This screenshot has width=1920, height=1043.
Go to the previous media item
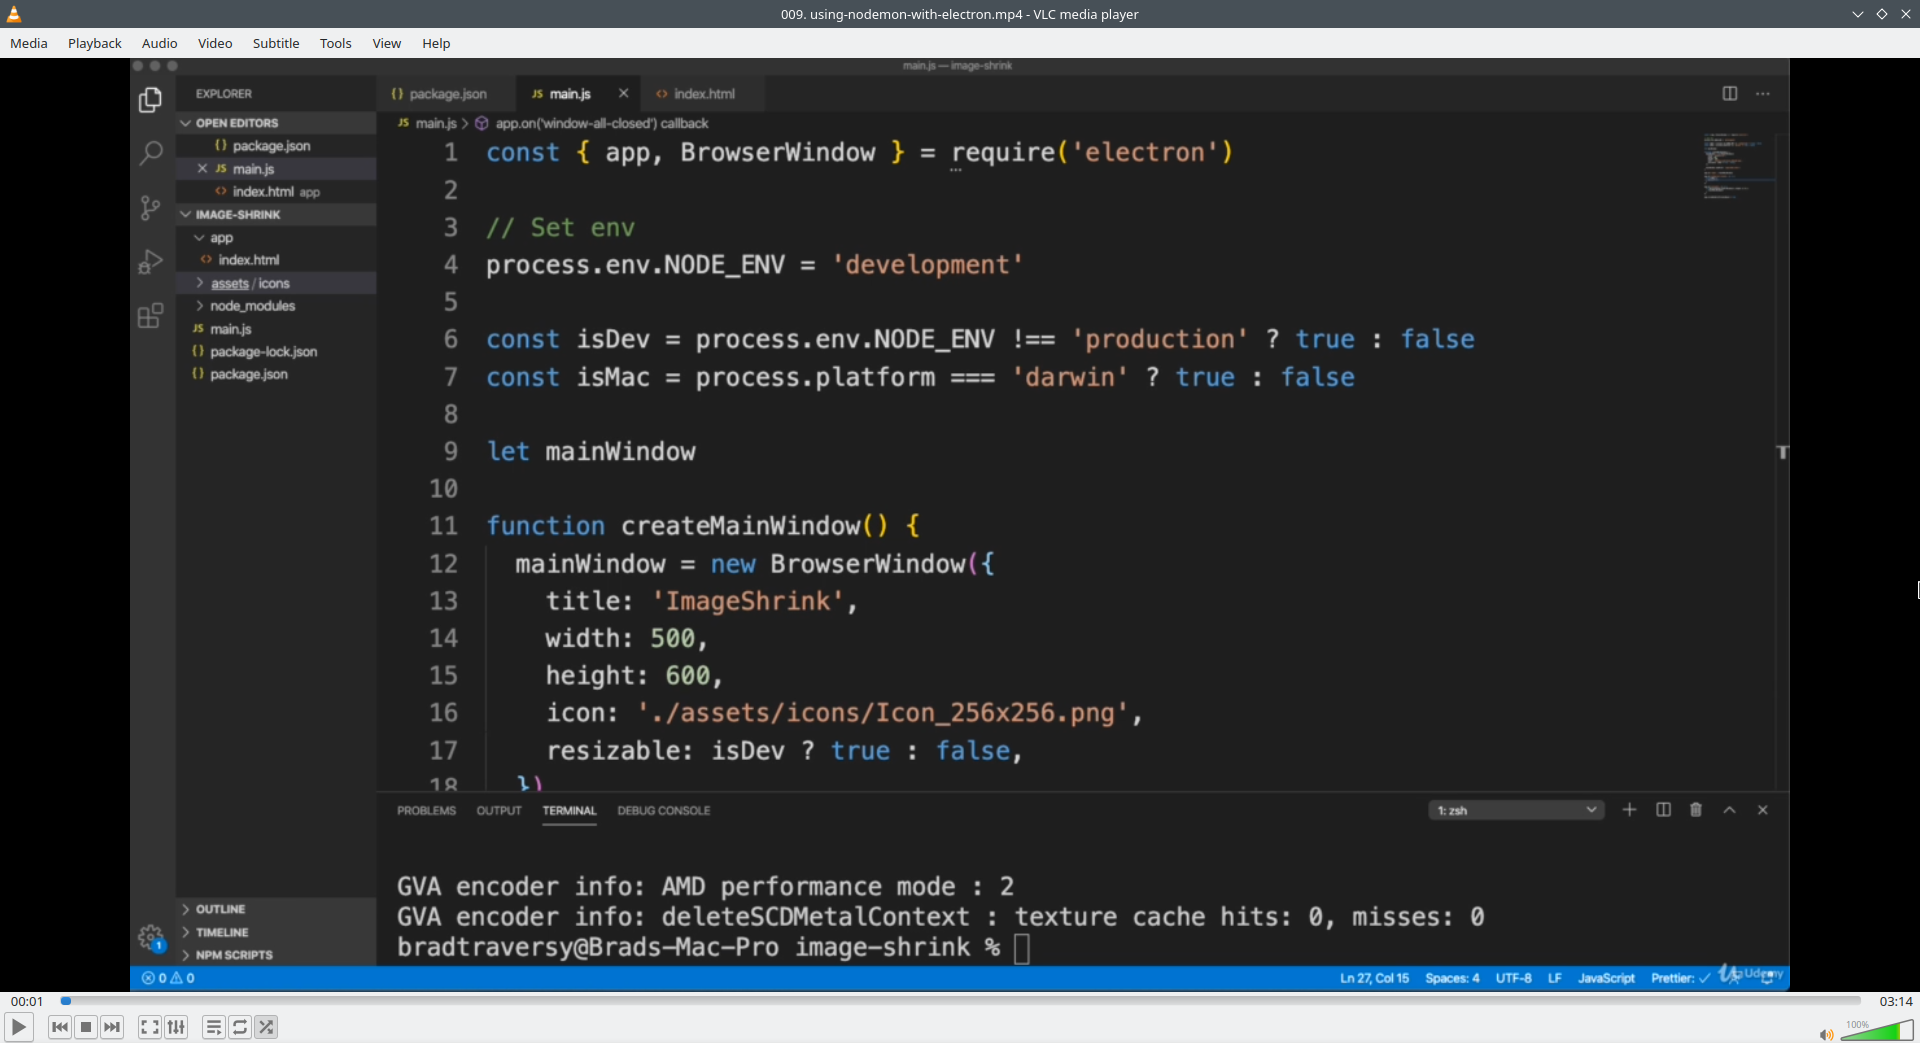pyautogui.click(x=60, y=1027)
